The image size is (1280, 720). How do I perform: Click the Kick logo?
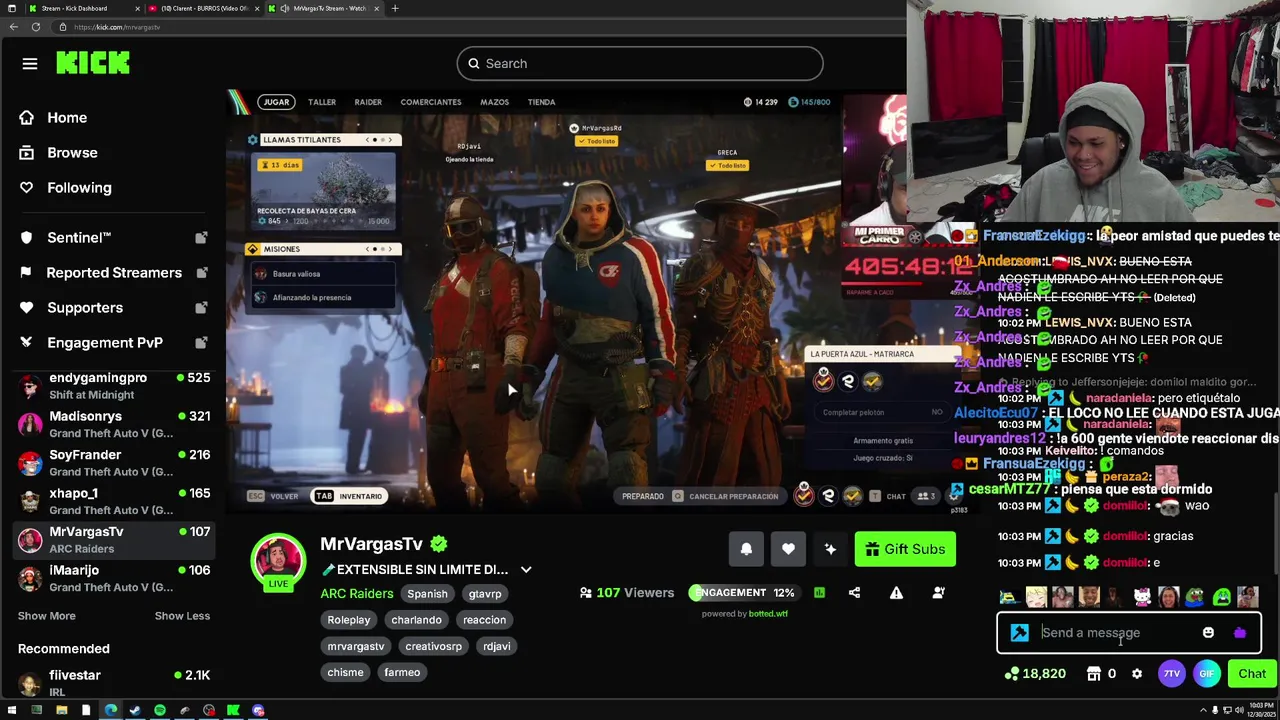point(93,63)
